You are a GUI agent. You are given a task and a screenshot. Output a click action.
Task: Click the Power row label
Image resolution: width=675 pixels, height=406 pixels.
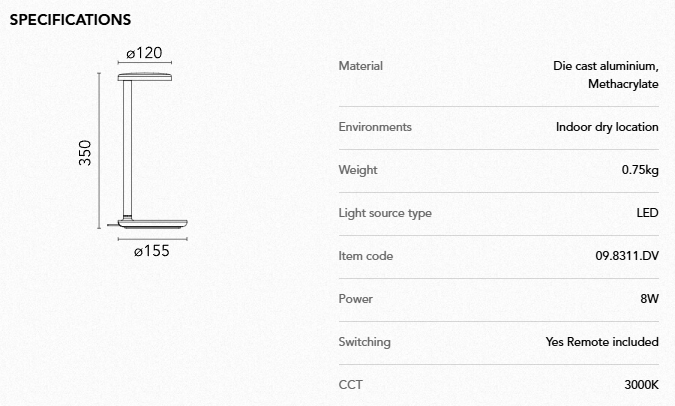point(356,299)
